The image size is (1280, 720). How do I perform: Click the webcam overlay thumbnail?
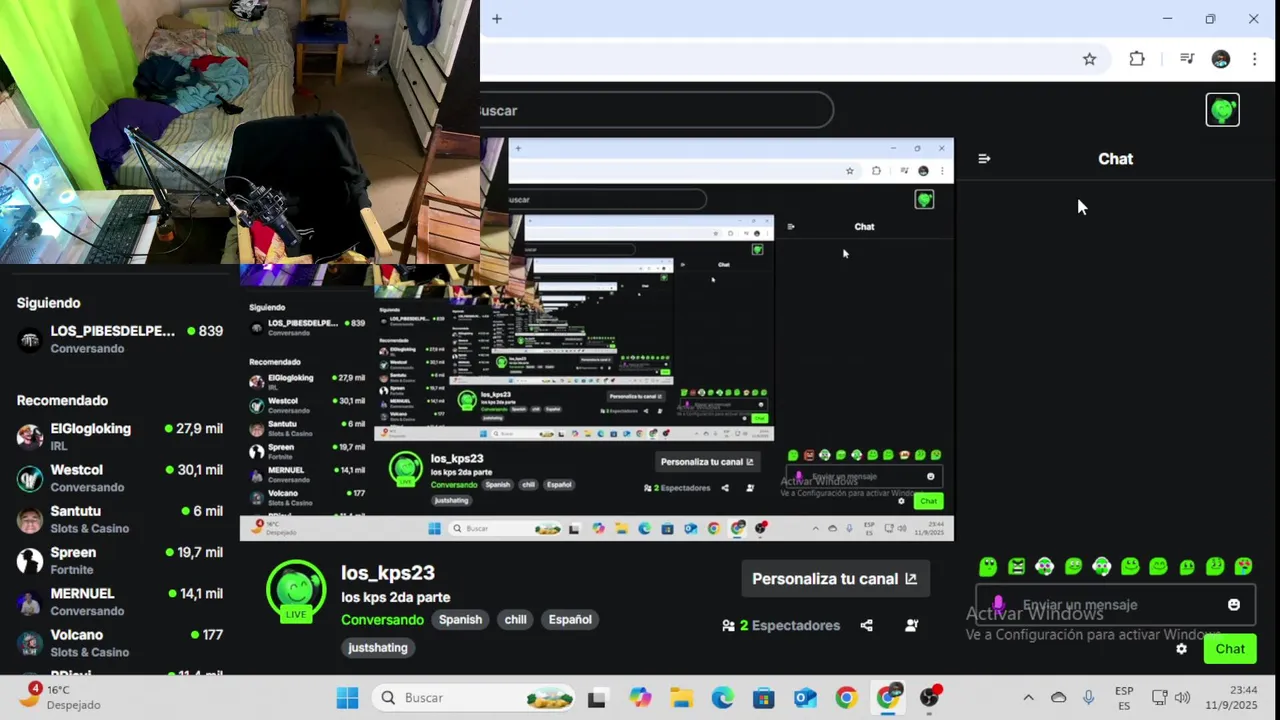coord(240,132)
